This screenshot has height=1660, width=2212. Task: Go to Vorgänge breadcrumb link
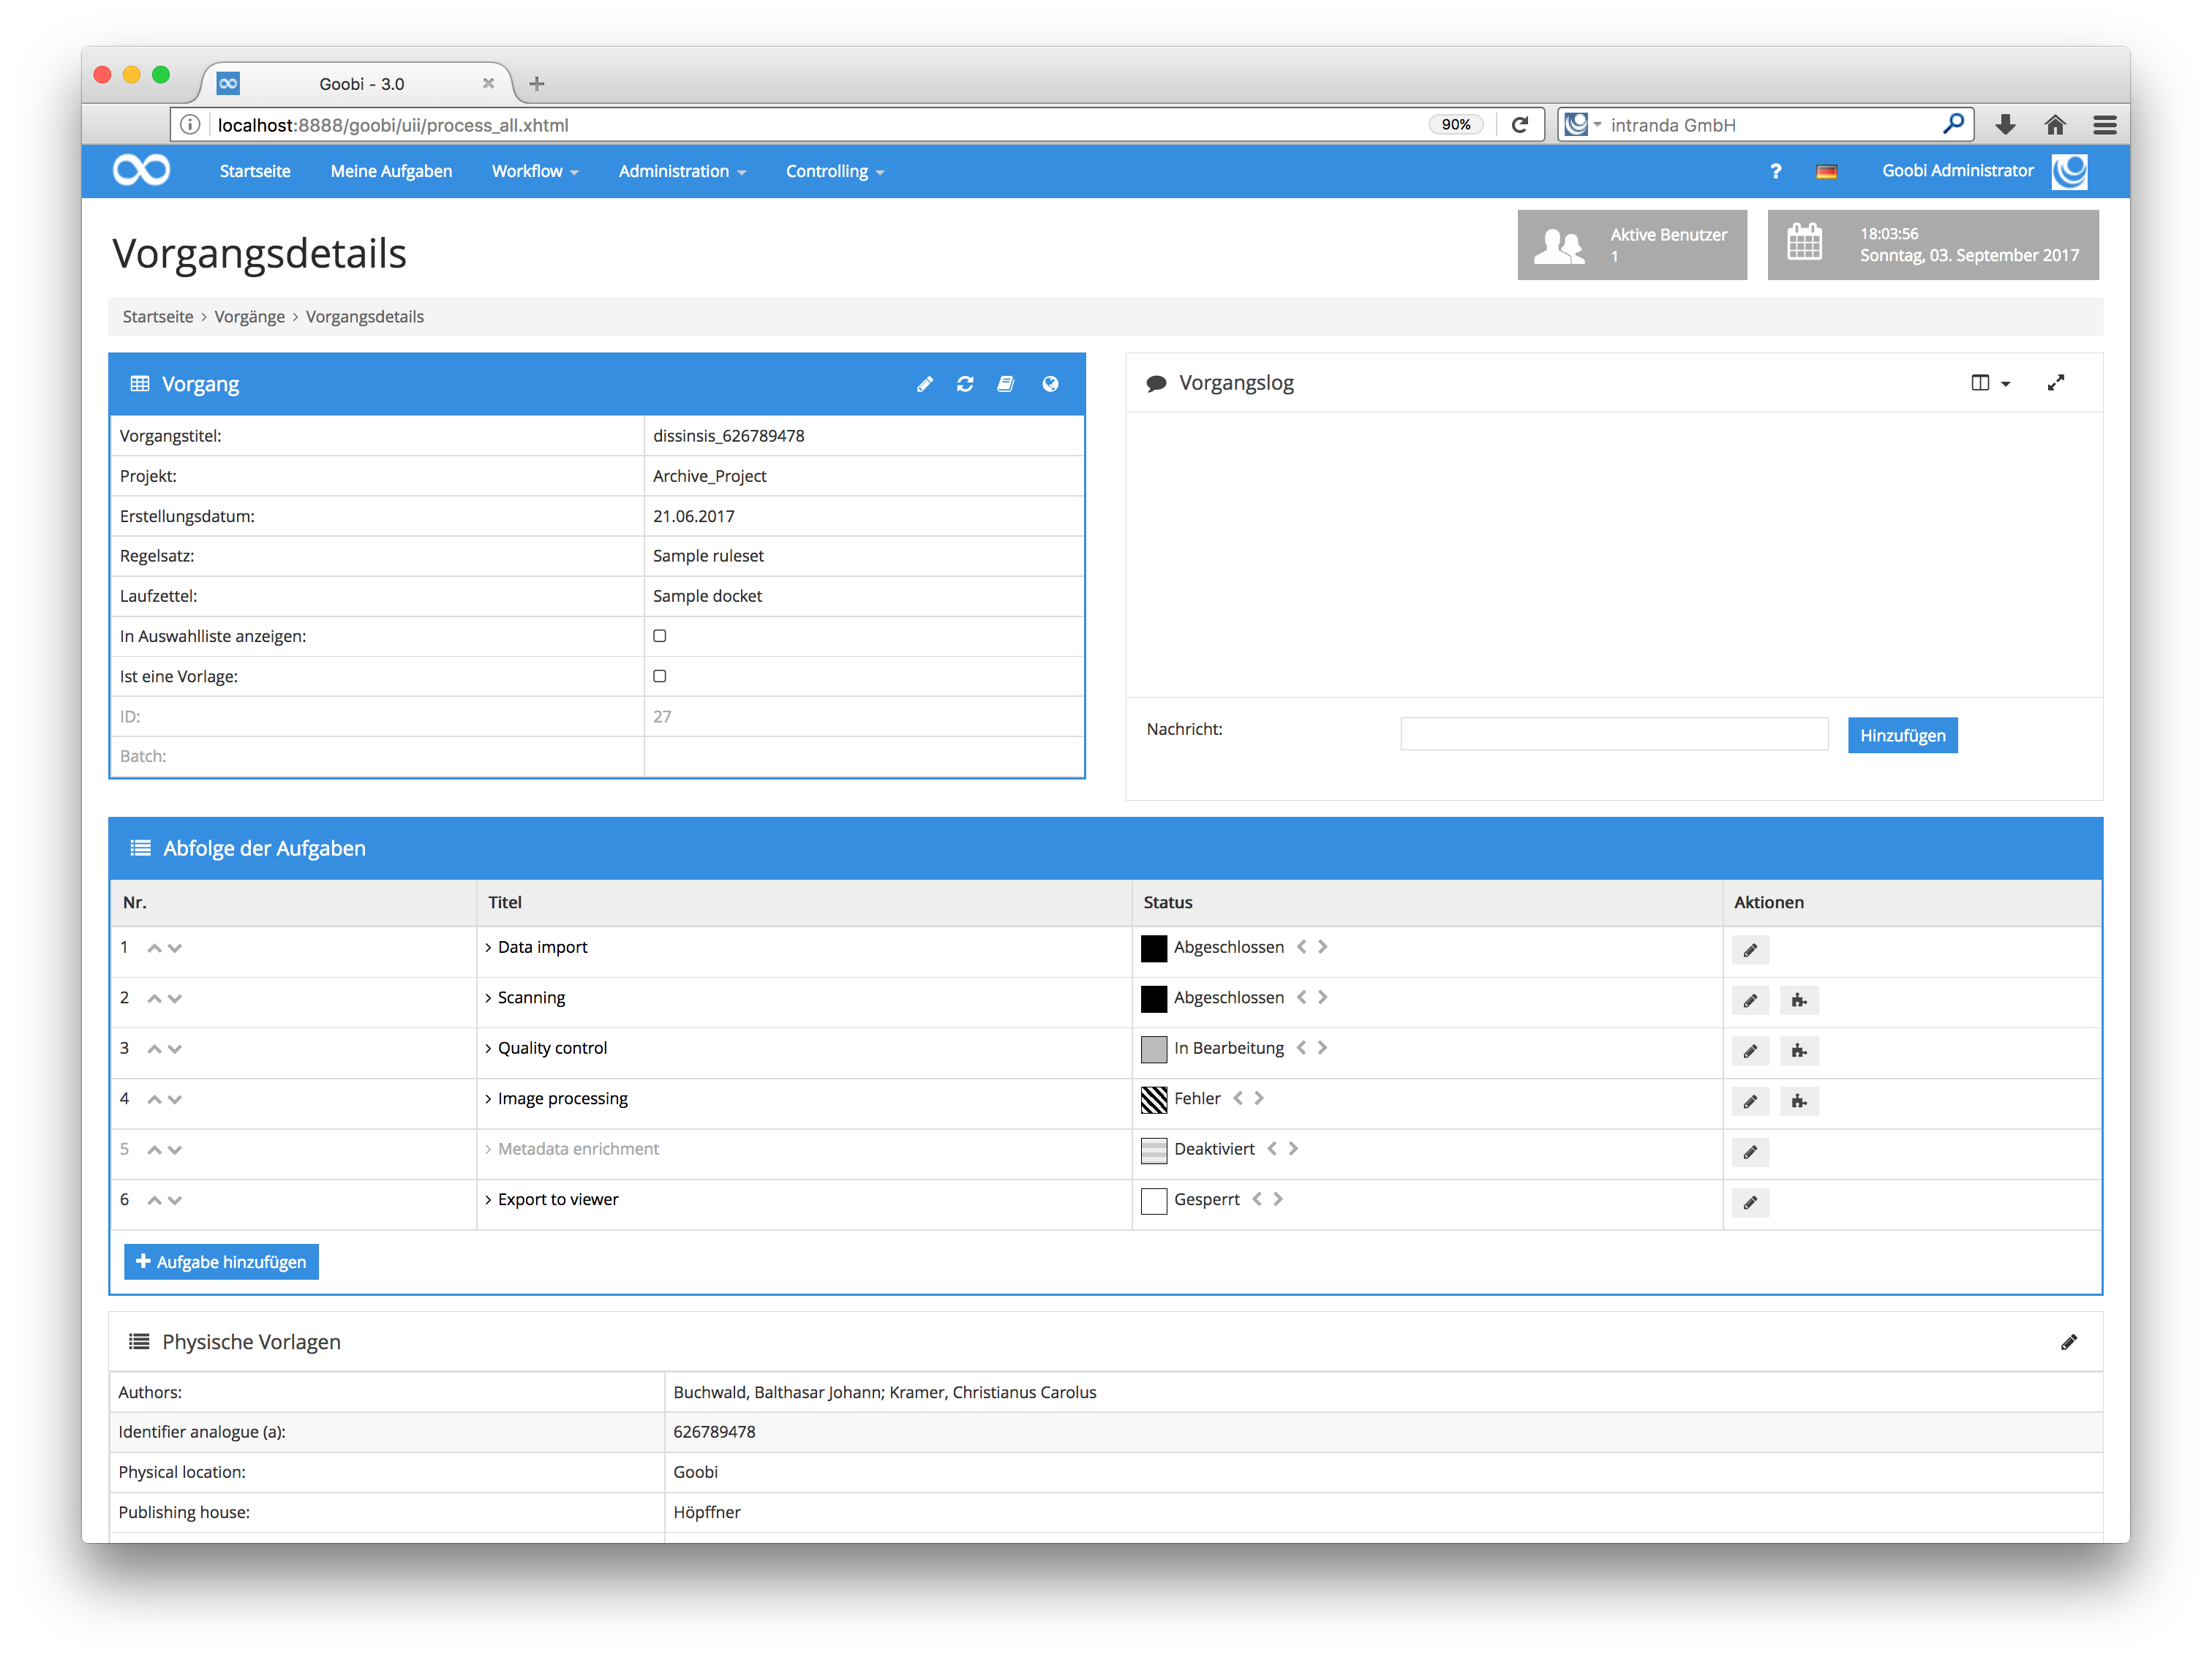[x=249, y=316]
